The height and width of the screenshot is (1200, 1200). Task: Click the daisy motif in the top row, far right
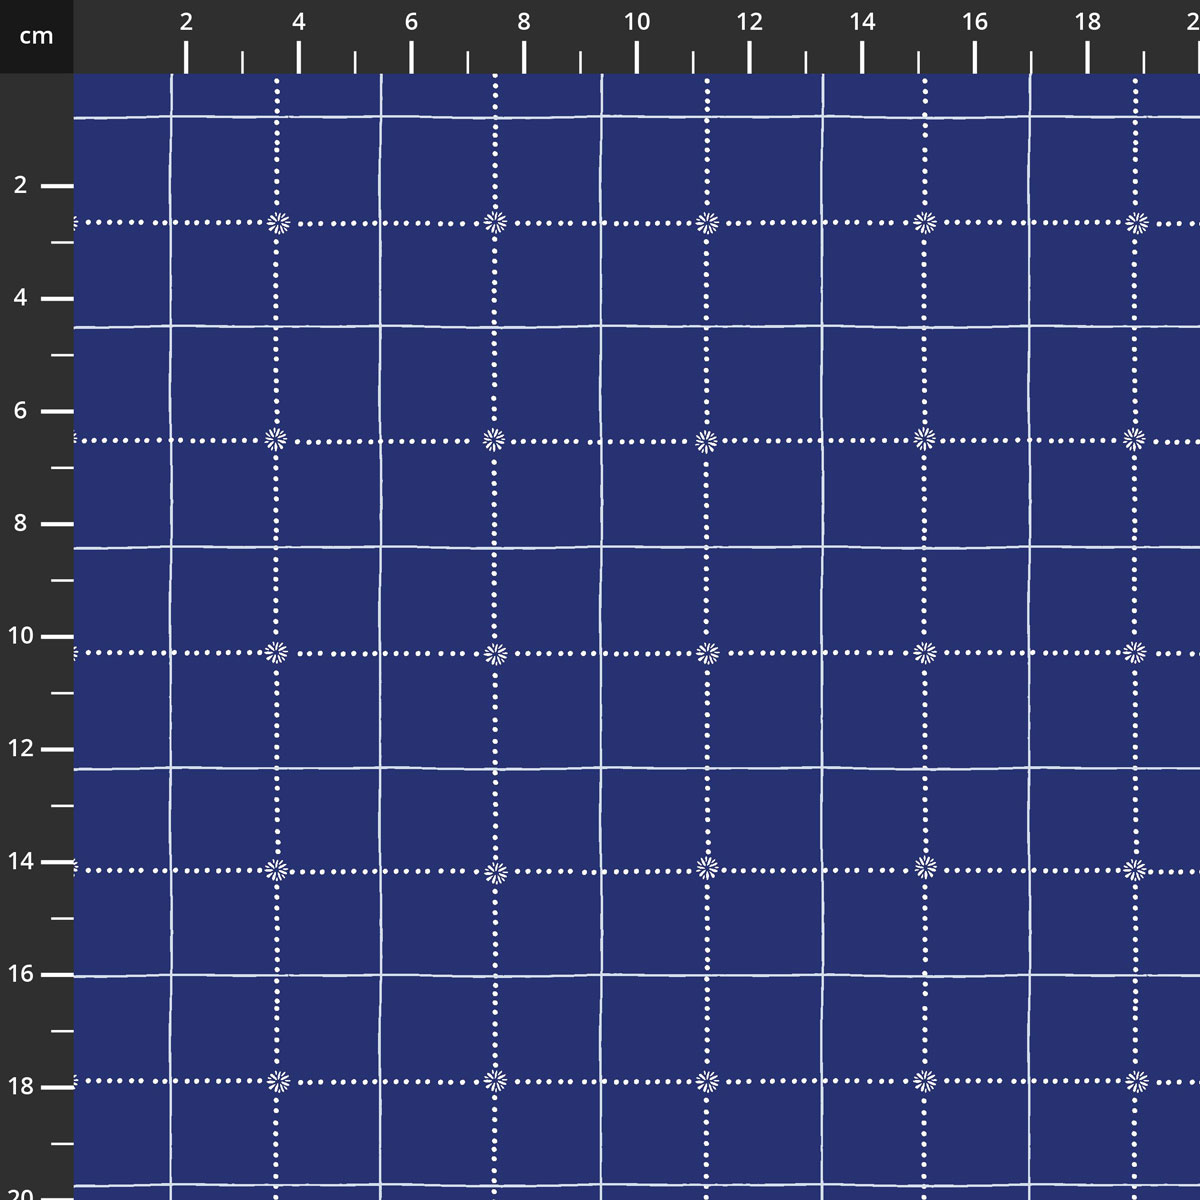point(1136,223)
